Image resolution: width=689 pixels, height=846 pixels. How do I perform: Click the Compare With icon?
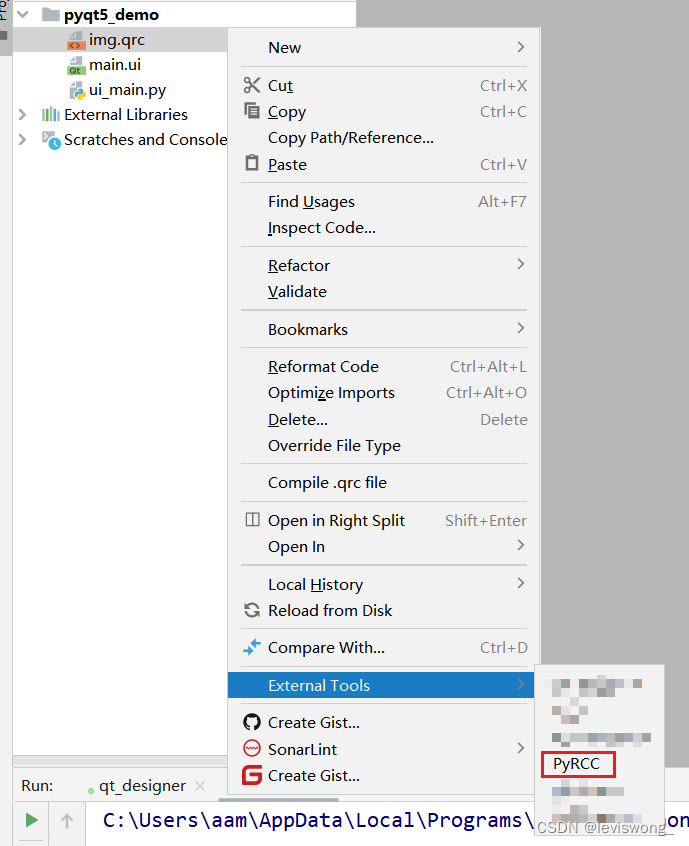[x=251, y=647]
